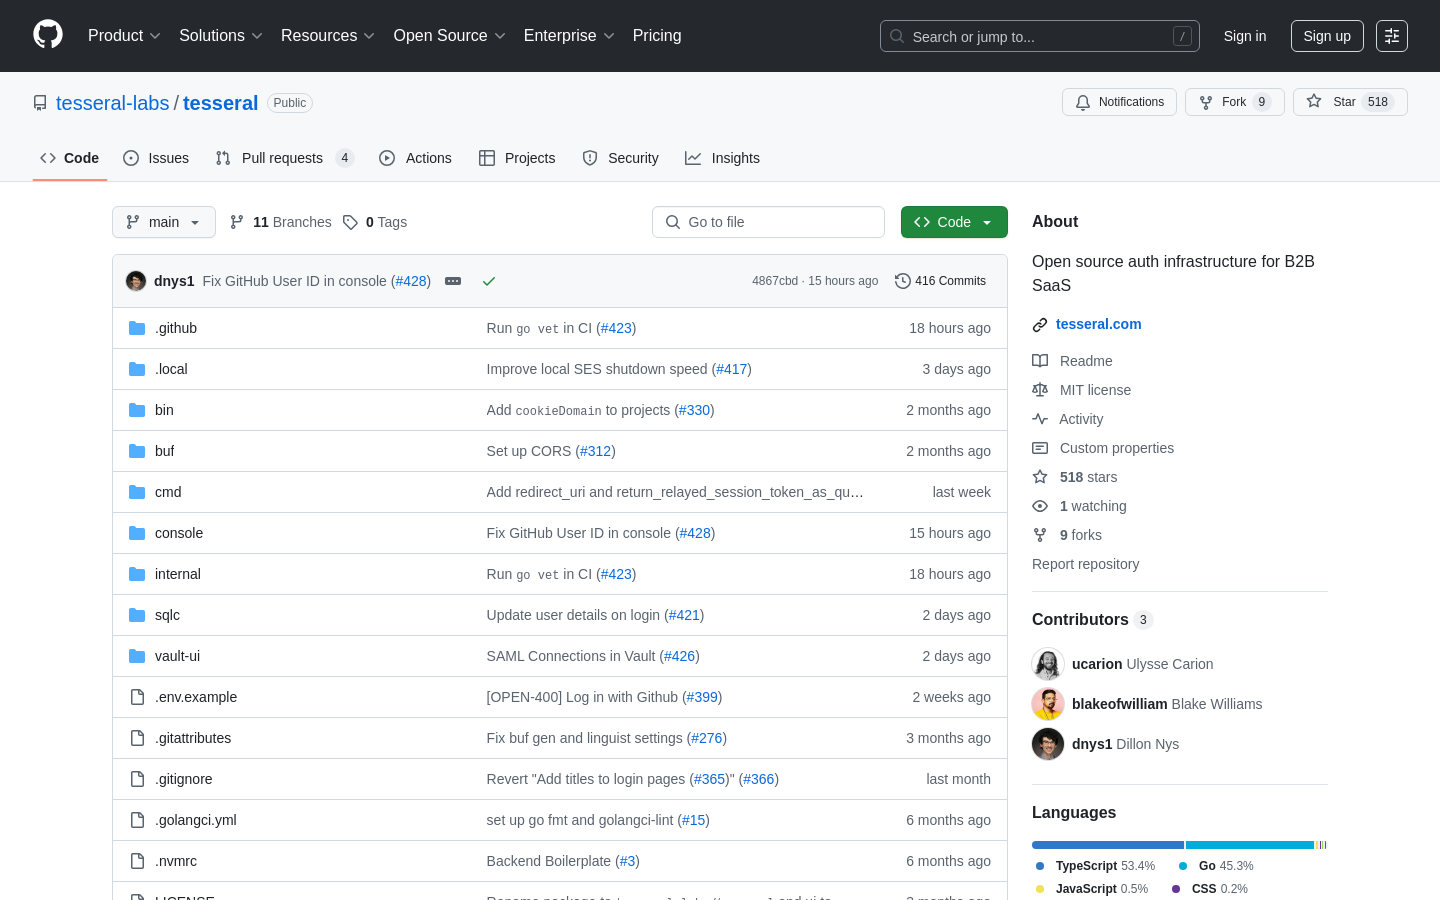This screenshot has width=1440, height=900.
Task: Star the tesseral repository
Action: coord(1350,102)
